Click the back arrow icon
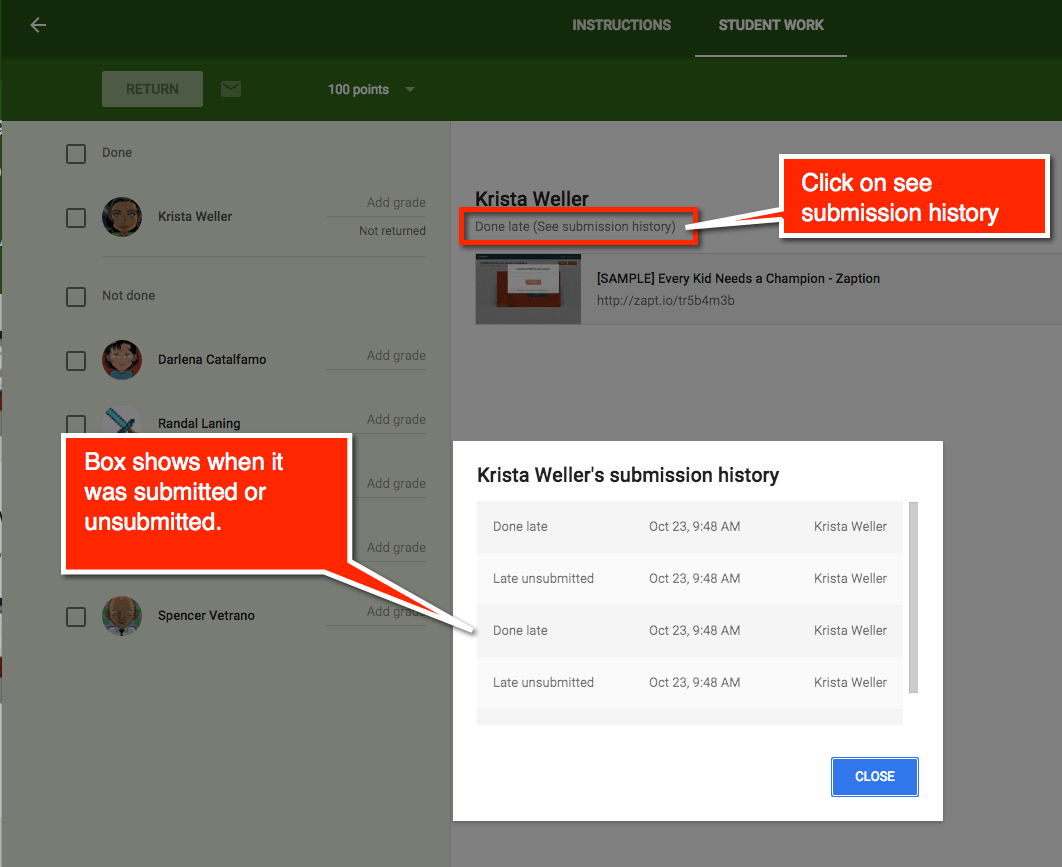Viewport: 1062px width, 867px height. (38, 25)
